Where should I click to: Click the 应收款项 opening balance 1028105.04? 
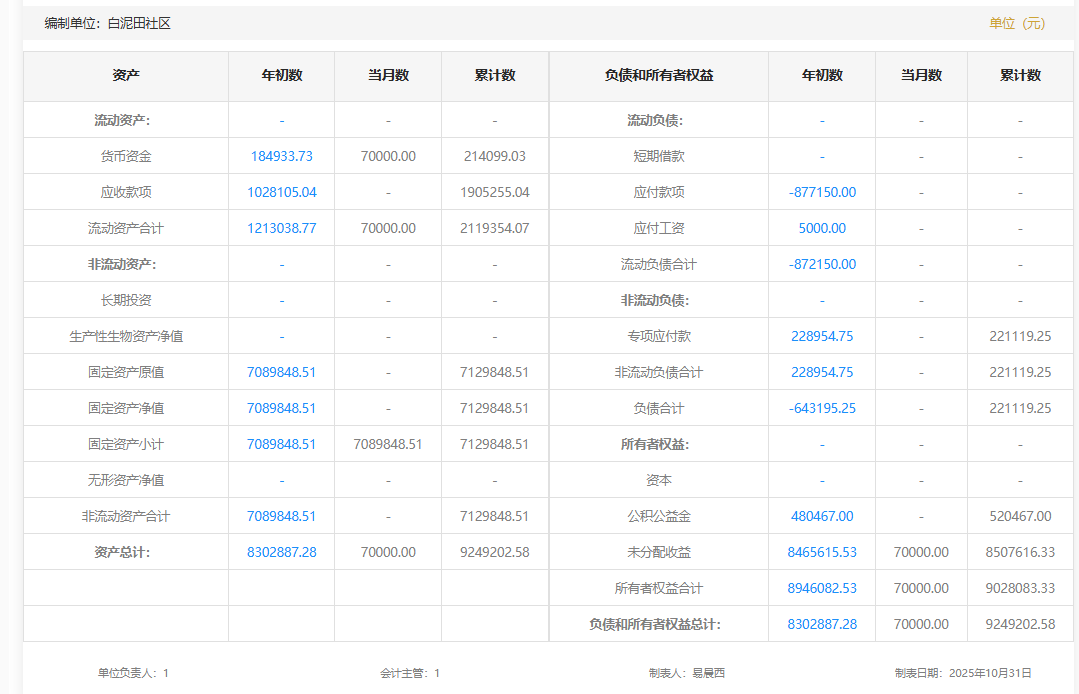pyautogui.click(x=281, y=192)
